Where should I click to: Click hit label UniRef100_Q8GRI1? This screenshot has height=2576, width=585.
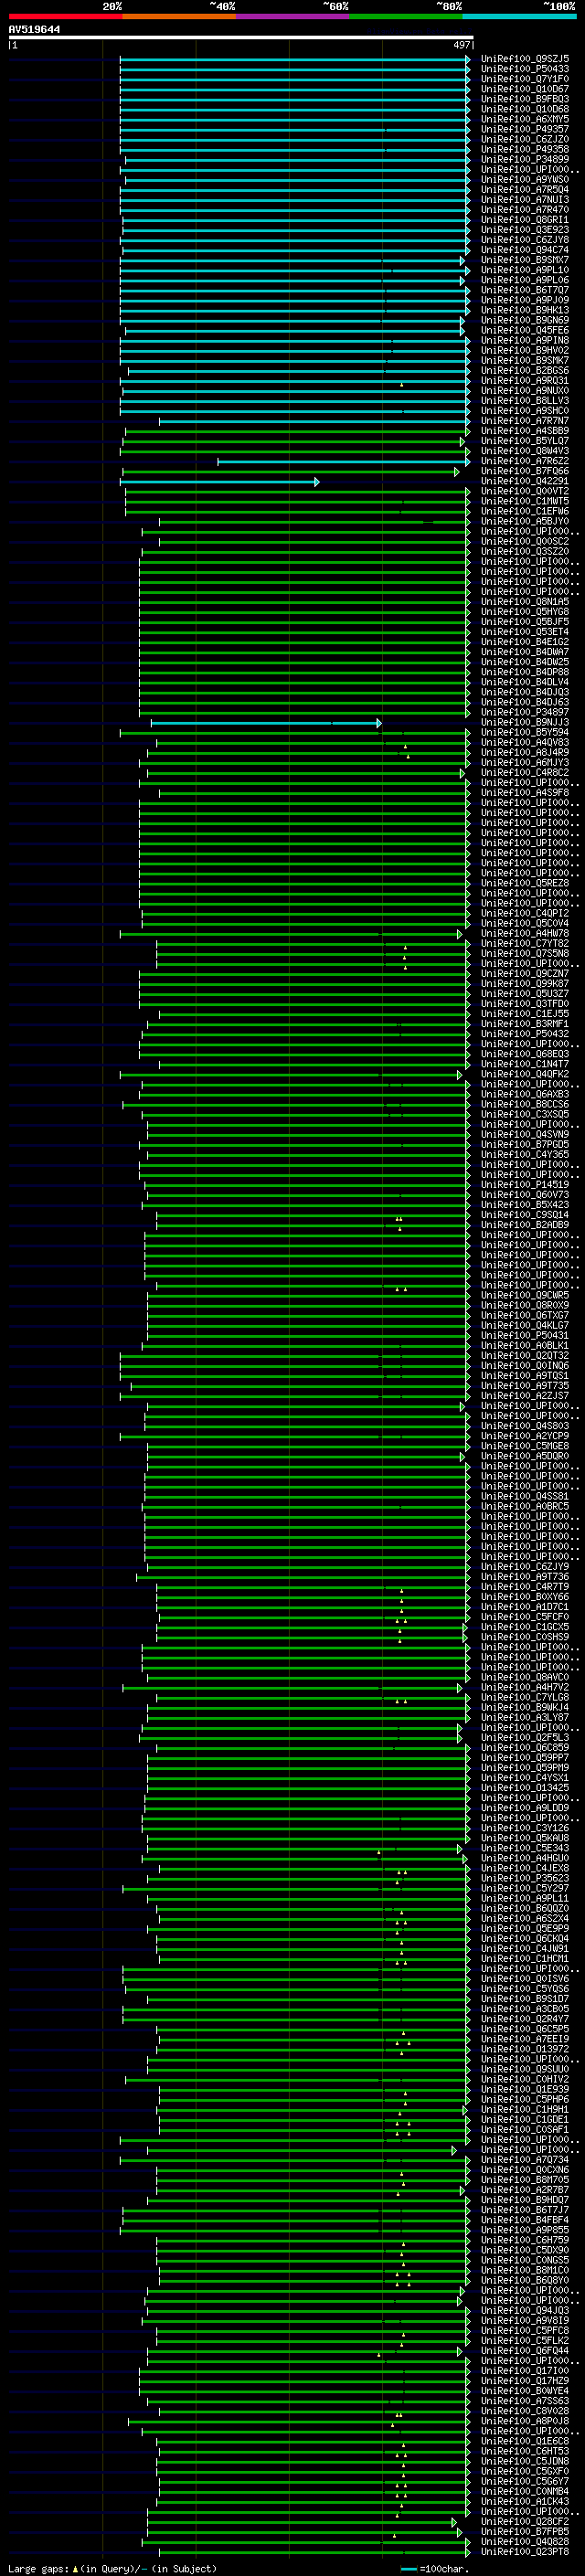tap(525, 220)
